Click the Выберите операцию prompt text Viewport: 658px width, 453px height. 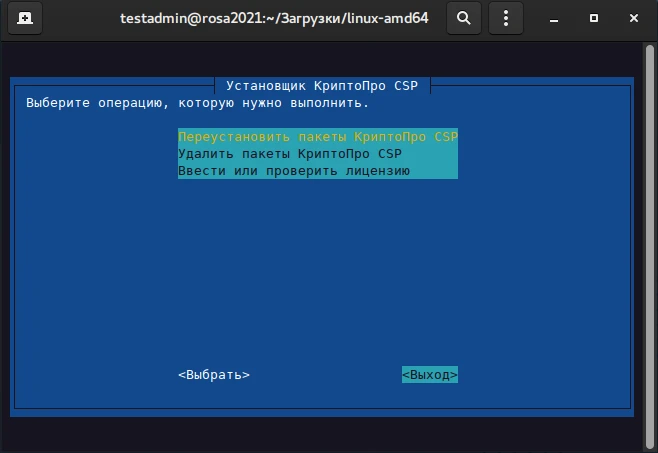click(x=198, y=103)
